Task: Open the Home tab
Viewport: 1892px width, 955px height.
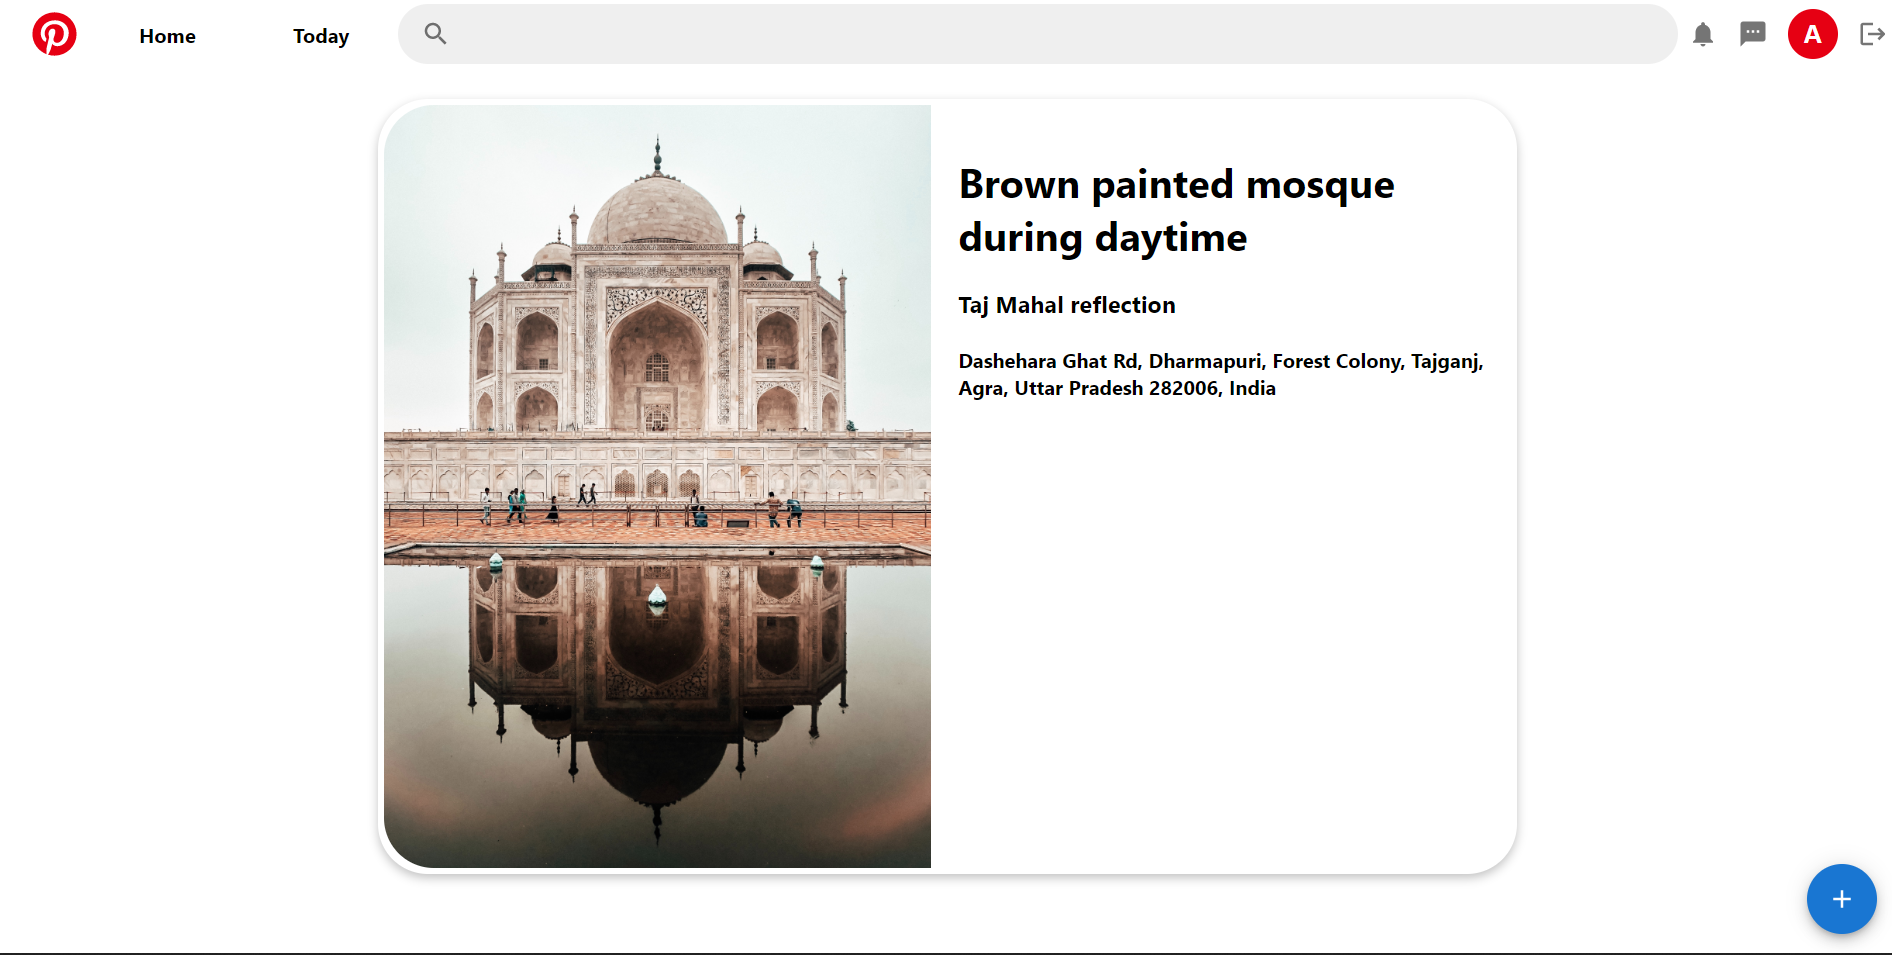Action: (167, 36)
